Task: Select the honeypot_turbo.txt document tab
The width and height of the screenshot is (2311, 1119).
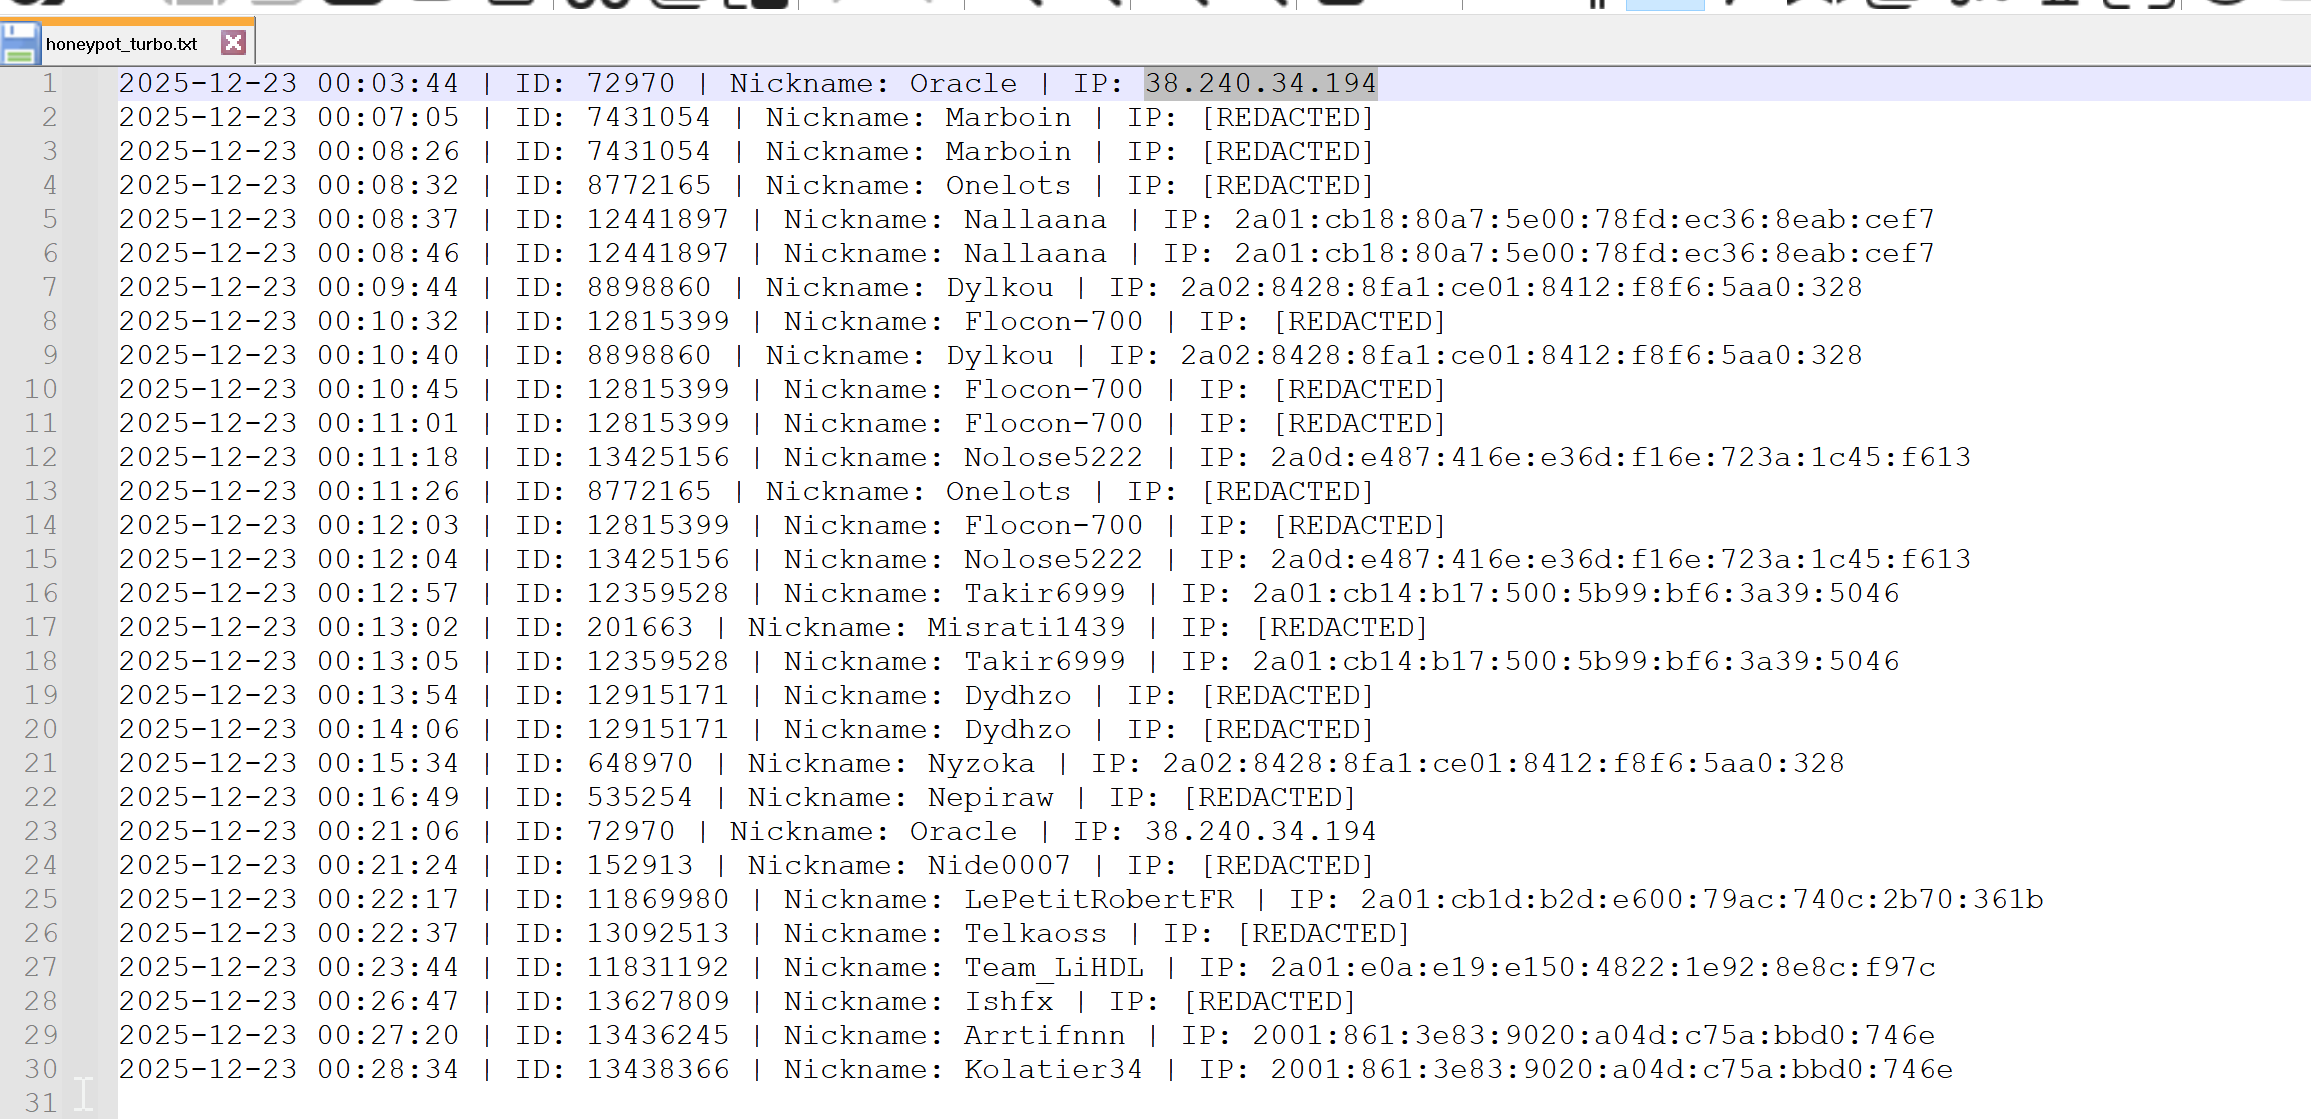Action: (121, 44)
